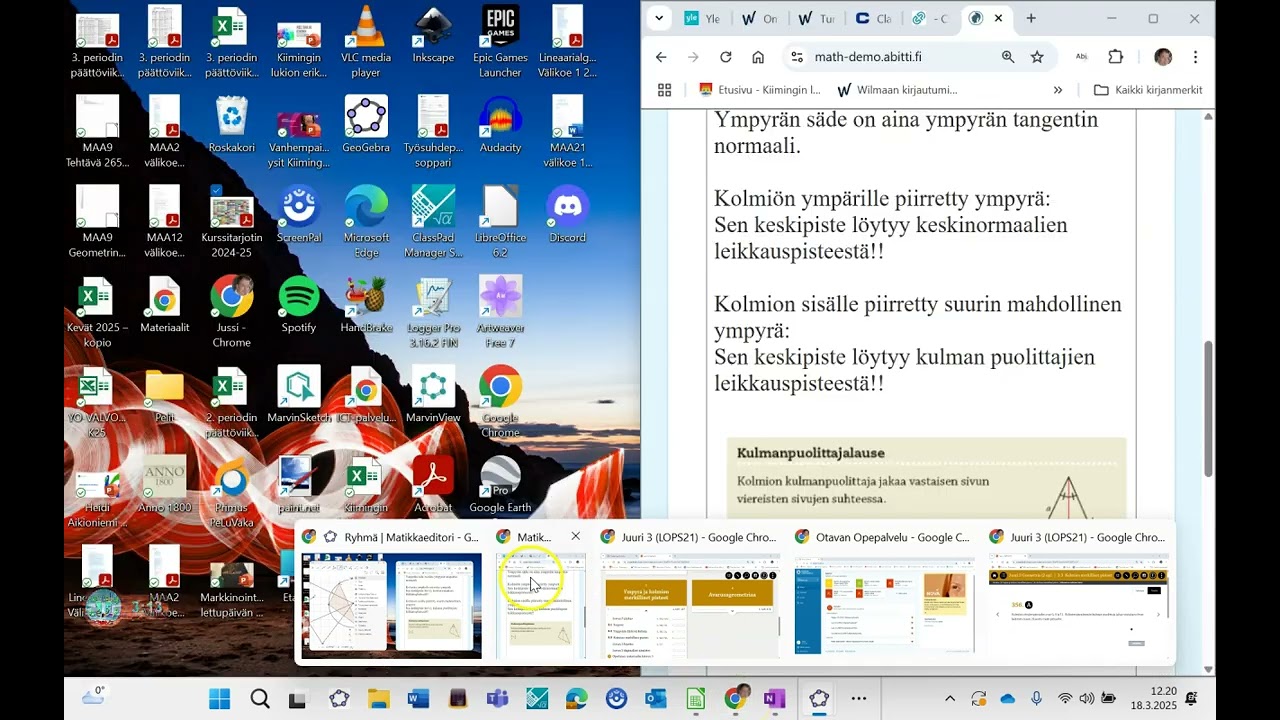Viewport: 1280px width, 720px height.
Task: Open MarvinView desktop icon
Action: (433, 395)
